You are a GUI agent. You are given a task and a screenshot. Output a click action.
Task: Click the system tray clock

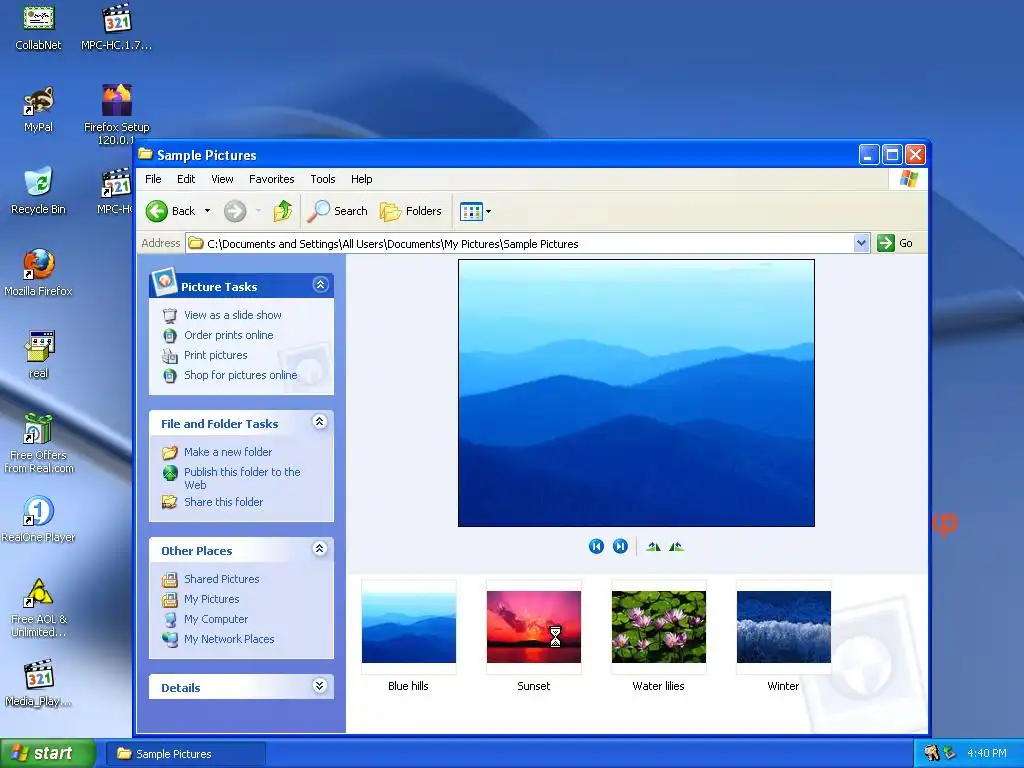coord(987,753)
